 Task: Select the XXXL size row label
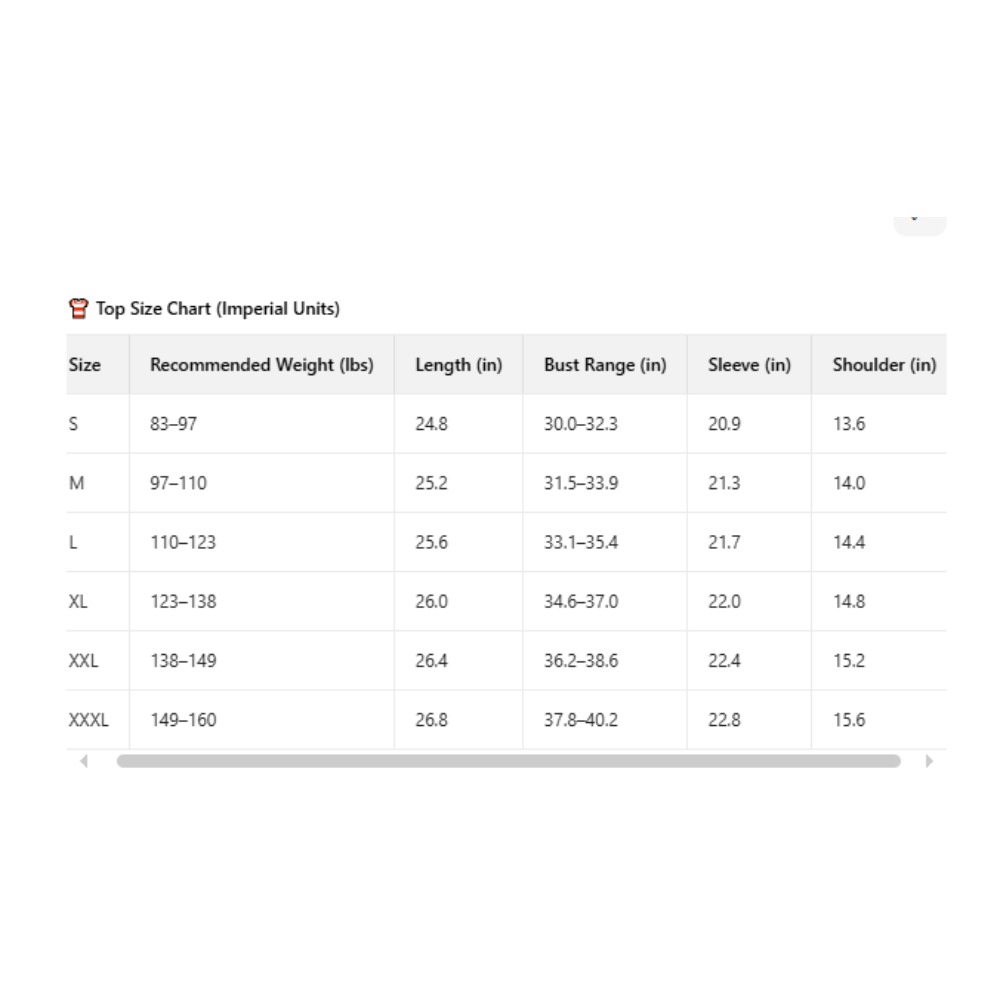pyautogui.click(x=89, y=720)
